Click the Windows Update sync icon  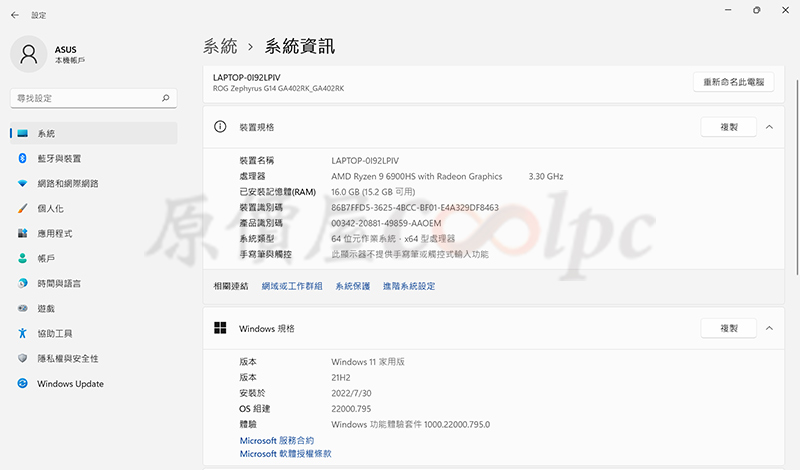tap(22, 383)
